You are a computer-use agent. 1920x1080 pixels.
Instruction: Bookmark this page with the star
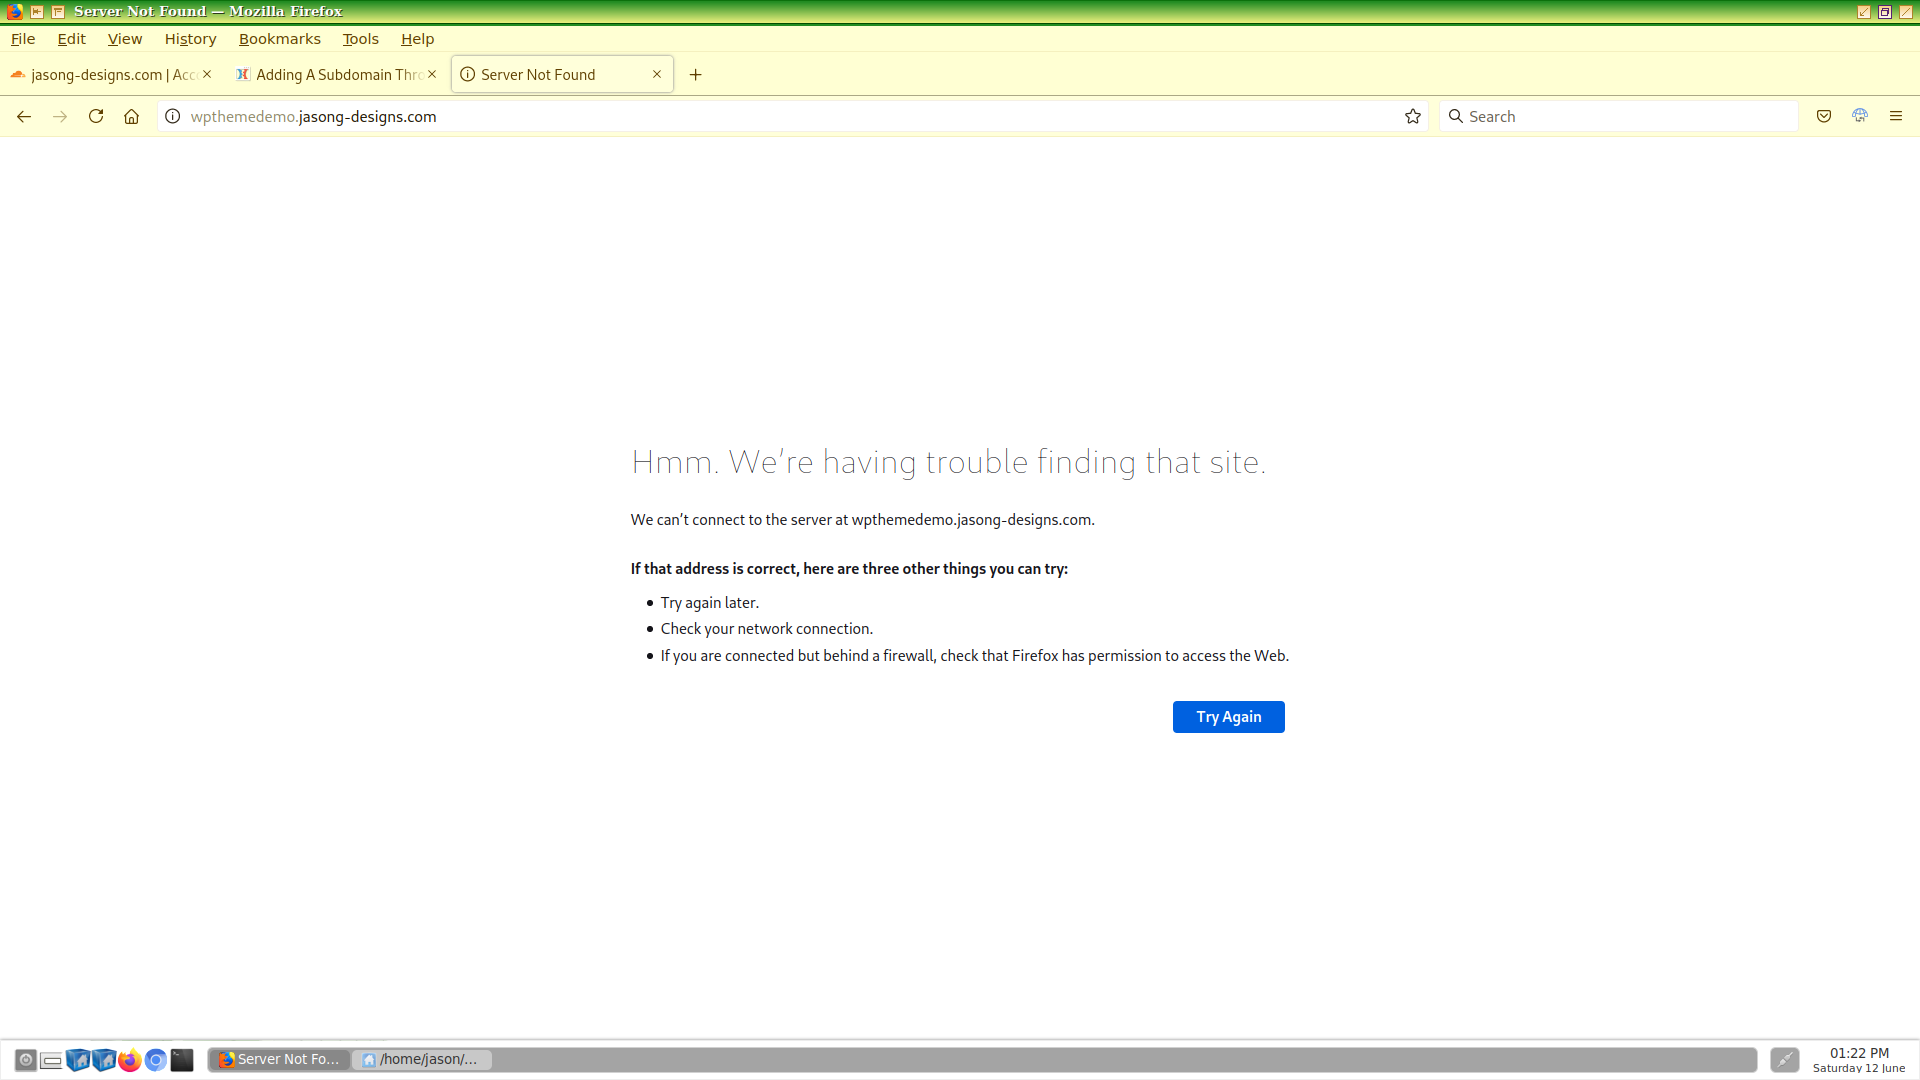pos(1412,117)
